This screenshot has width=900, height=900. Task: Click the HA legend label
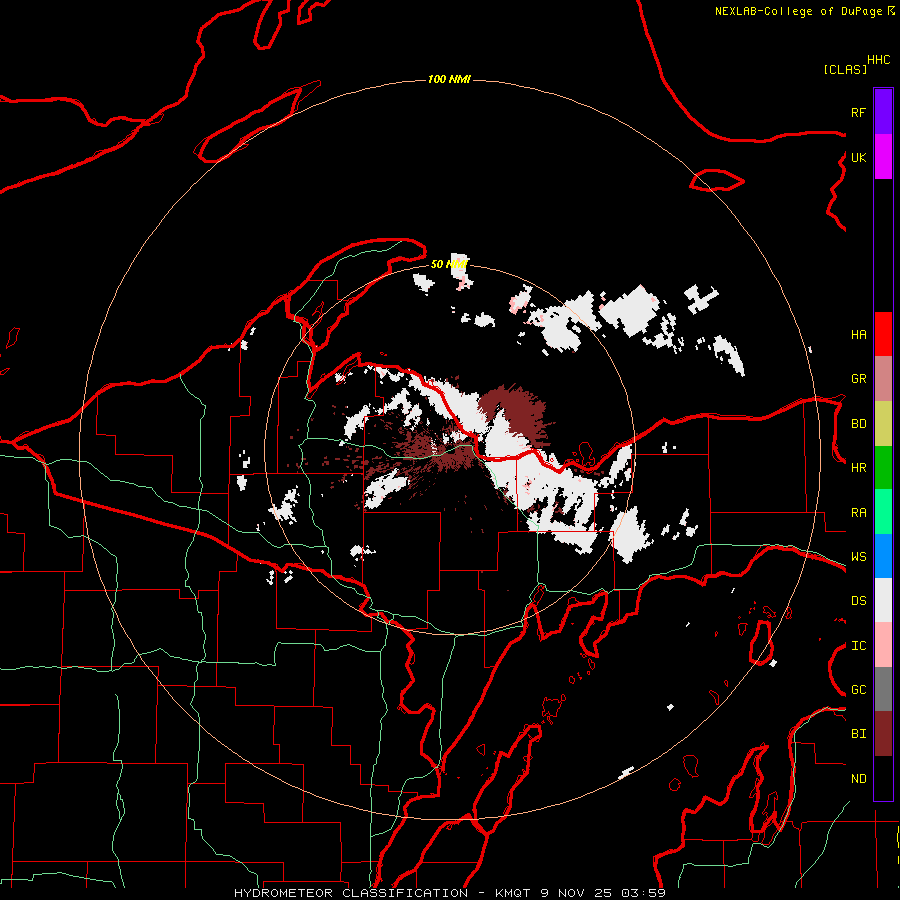(858, 334)
